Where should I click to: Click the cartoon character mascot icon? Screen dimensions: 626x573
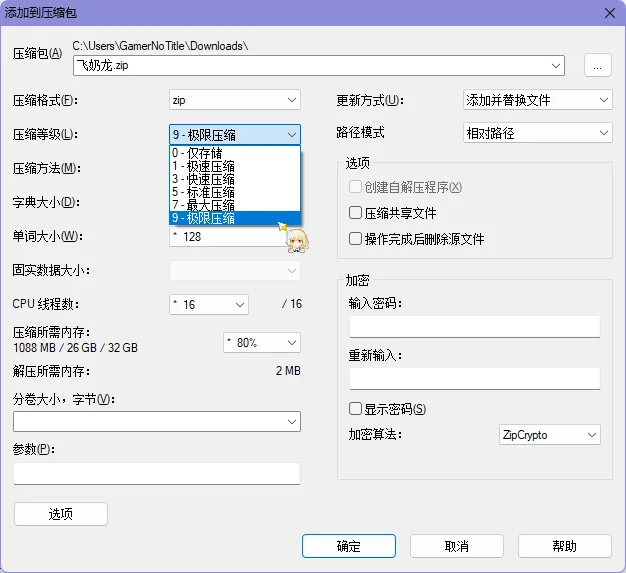point(294,238)
